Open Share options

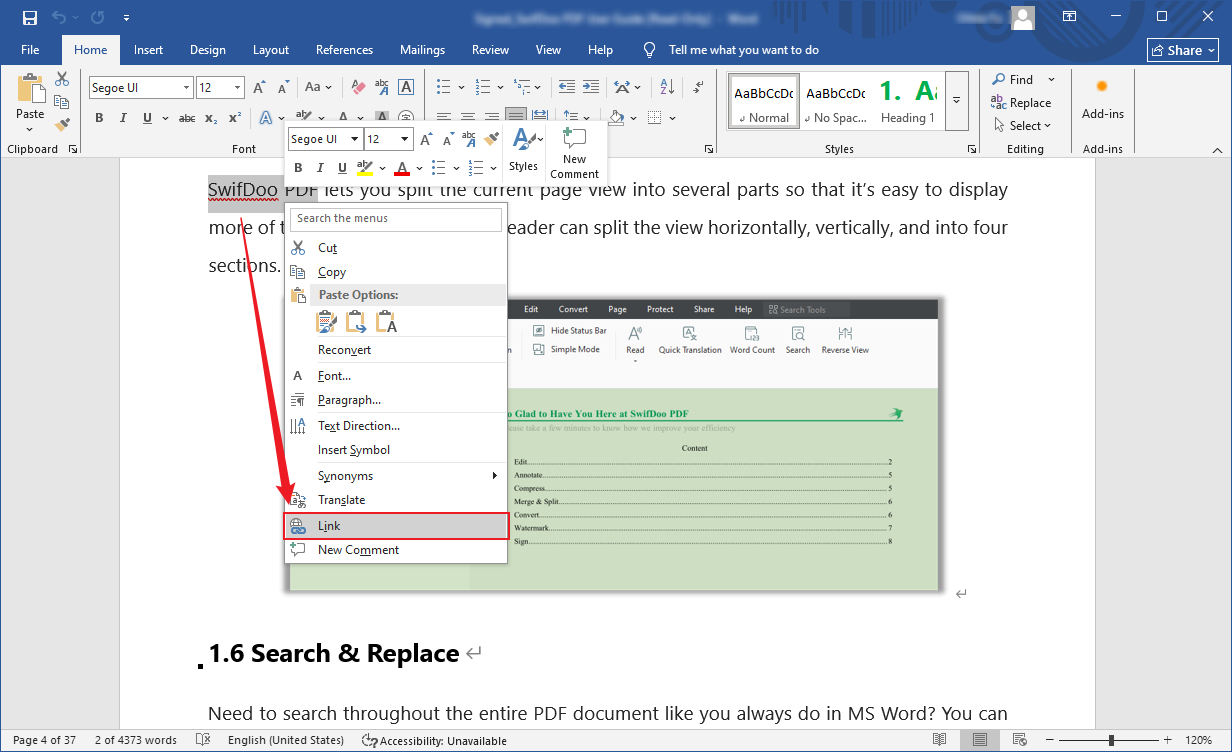pos(1182,49)
